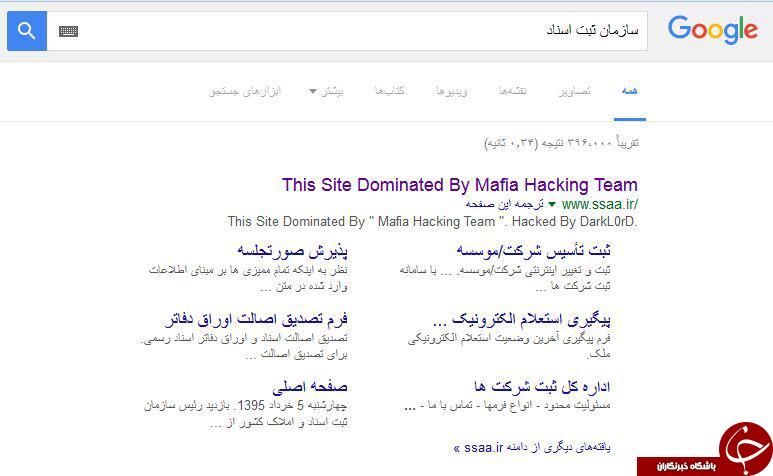Switch to the نقشه‌ها tab

(x=513, y=91)
